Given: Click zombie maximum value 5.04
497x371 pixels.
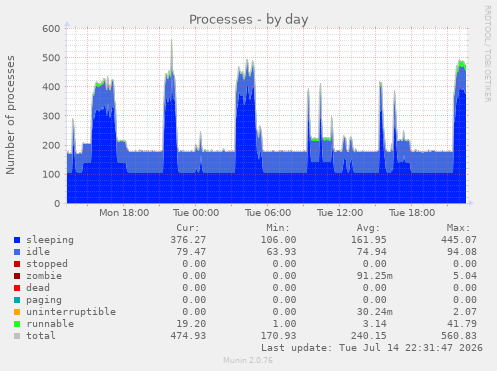Looking at the screenshot, I should (x=465, y=276).
